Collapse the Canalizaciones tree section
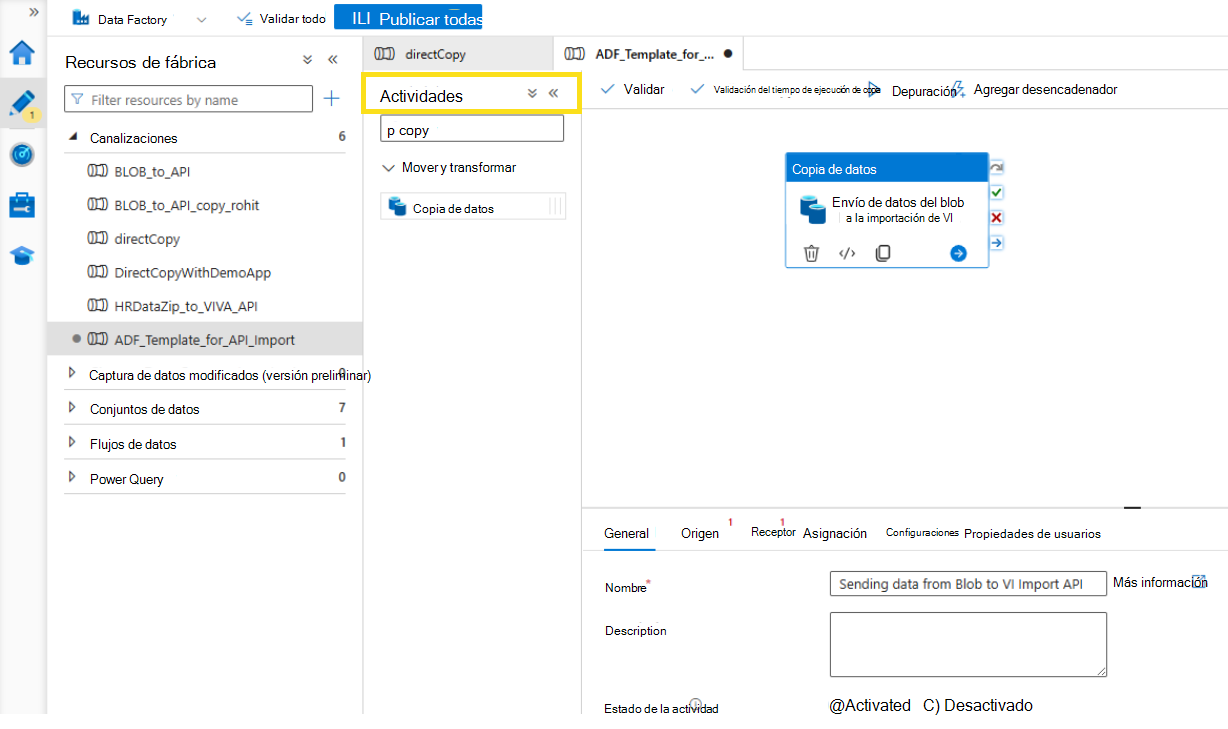Image resolution: width=1228 pixels, height=729 pixels. pos(71,137)
